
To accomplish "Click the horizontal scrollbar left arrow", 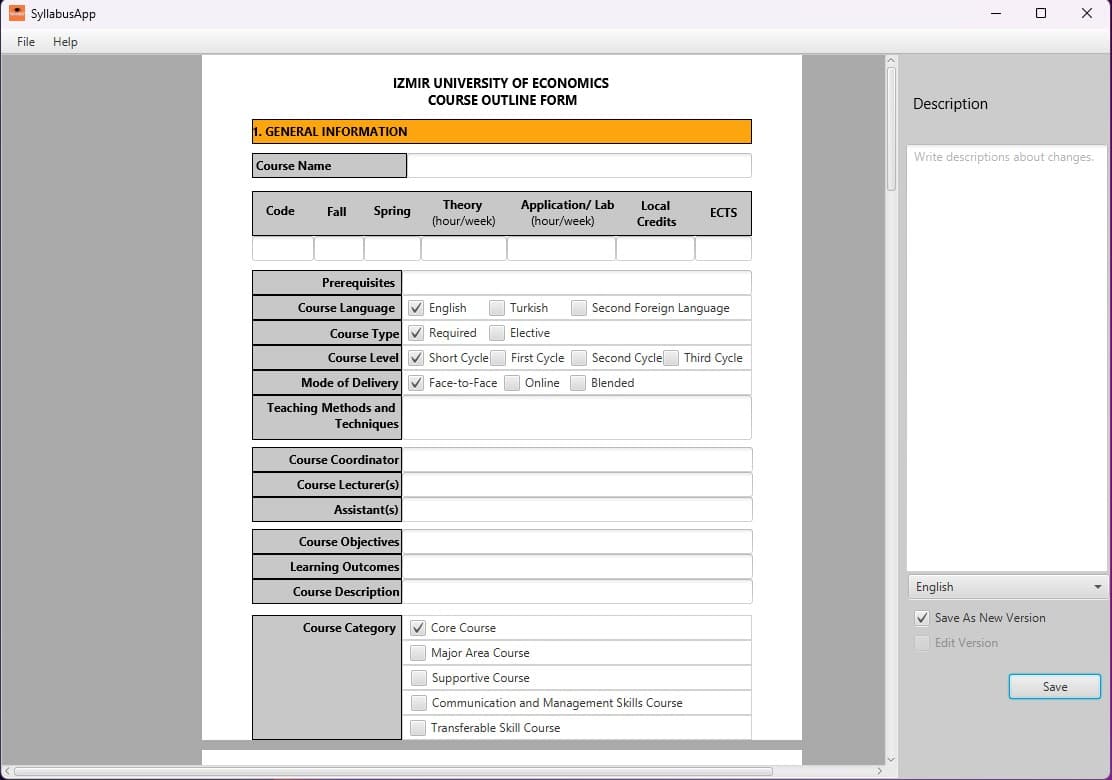I will point(7,771).
